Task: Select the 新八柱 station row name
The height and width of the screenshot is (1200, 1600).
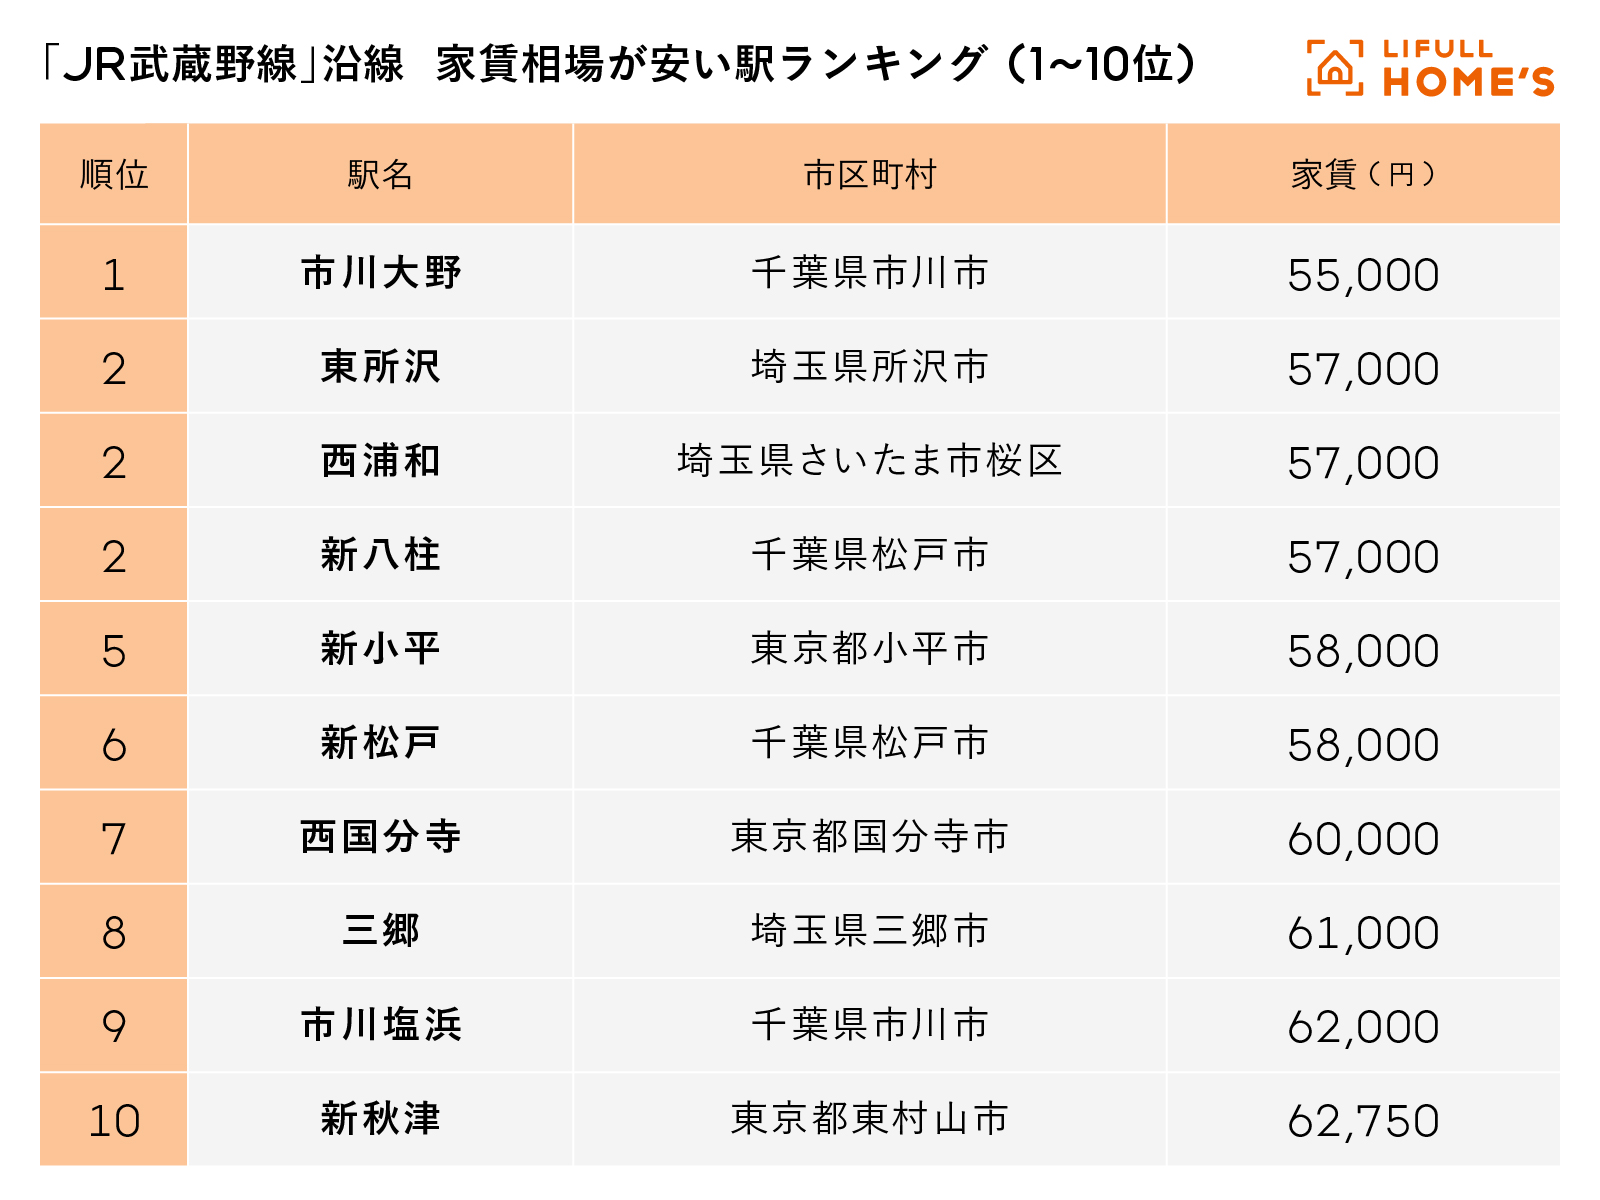Action: [380, 555]
